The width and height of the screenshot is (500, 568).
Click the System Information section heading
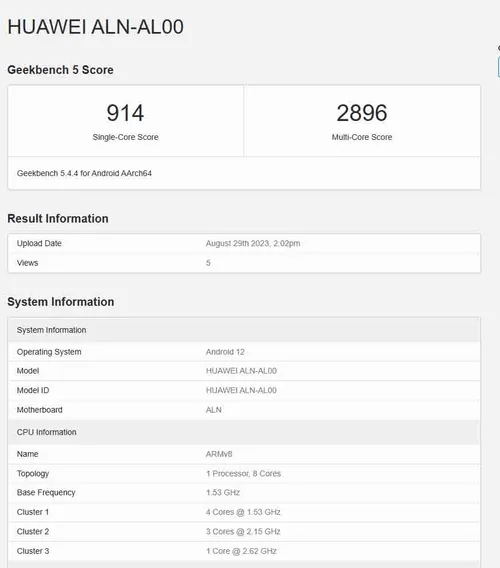pos(61,302)
